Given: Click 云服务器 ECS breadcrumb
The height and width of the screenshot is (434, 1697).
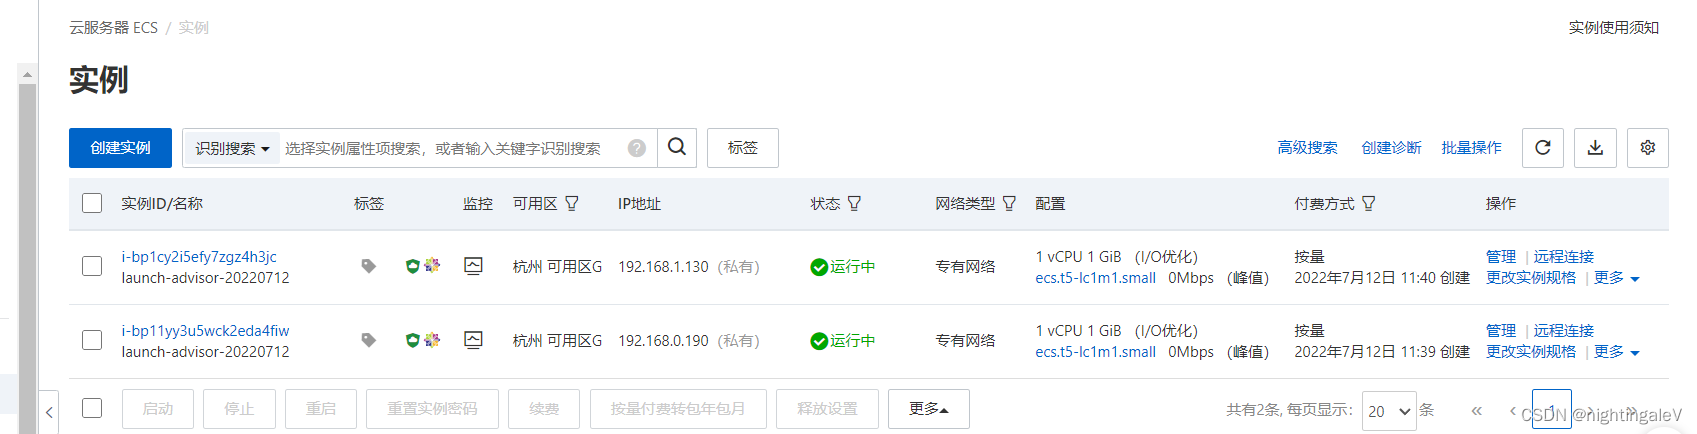Looking at the screenshot, I should click(x=113, y=28).
